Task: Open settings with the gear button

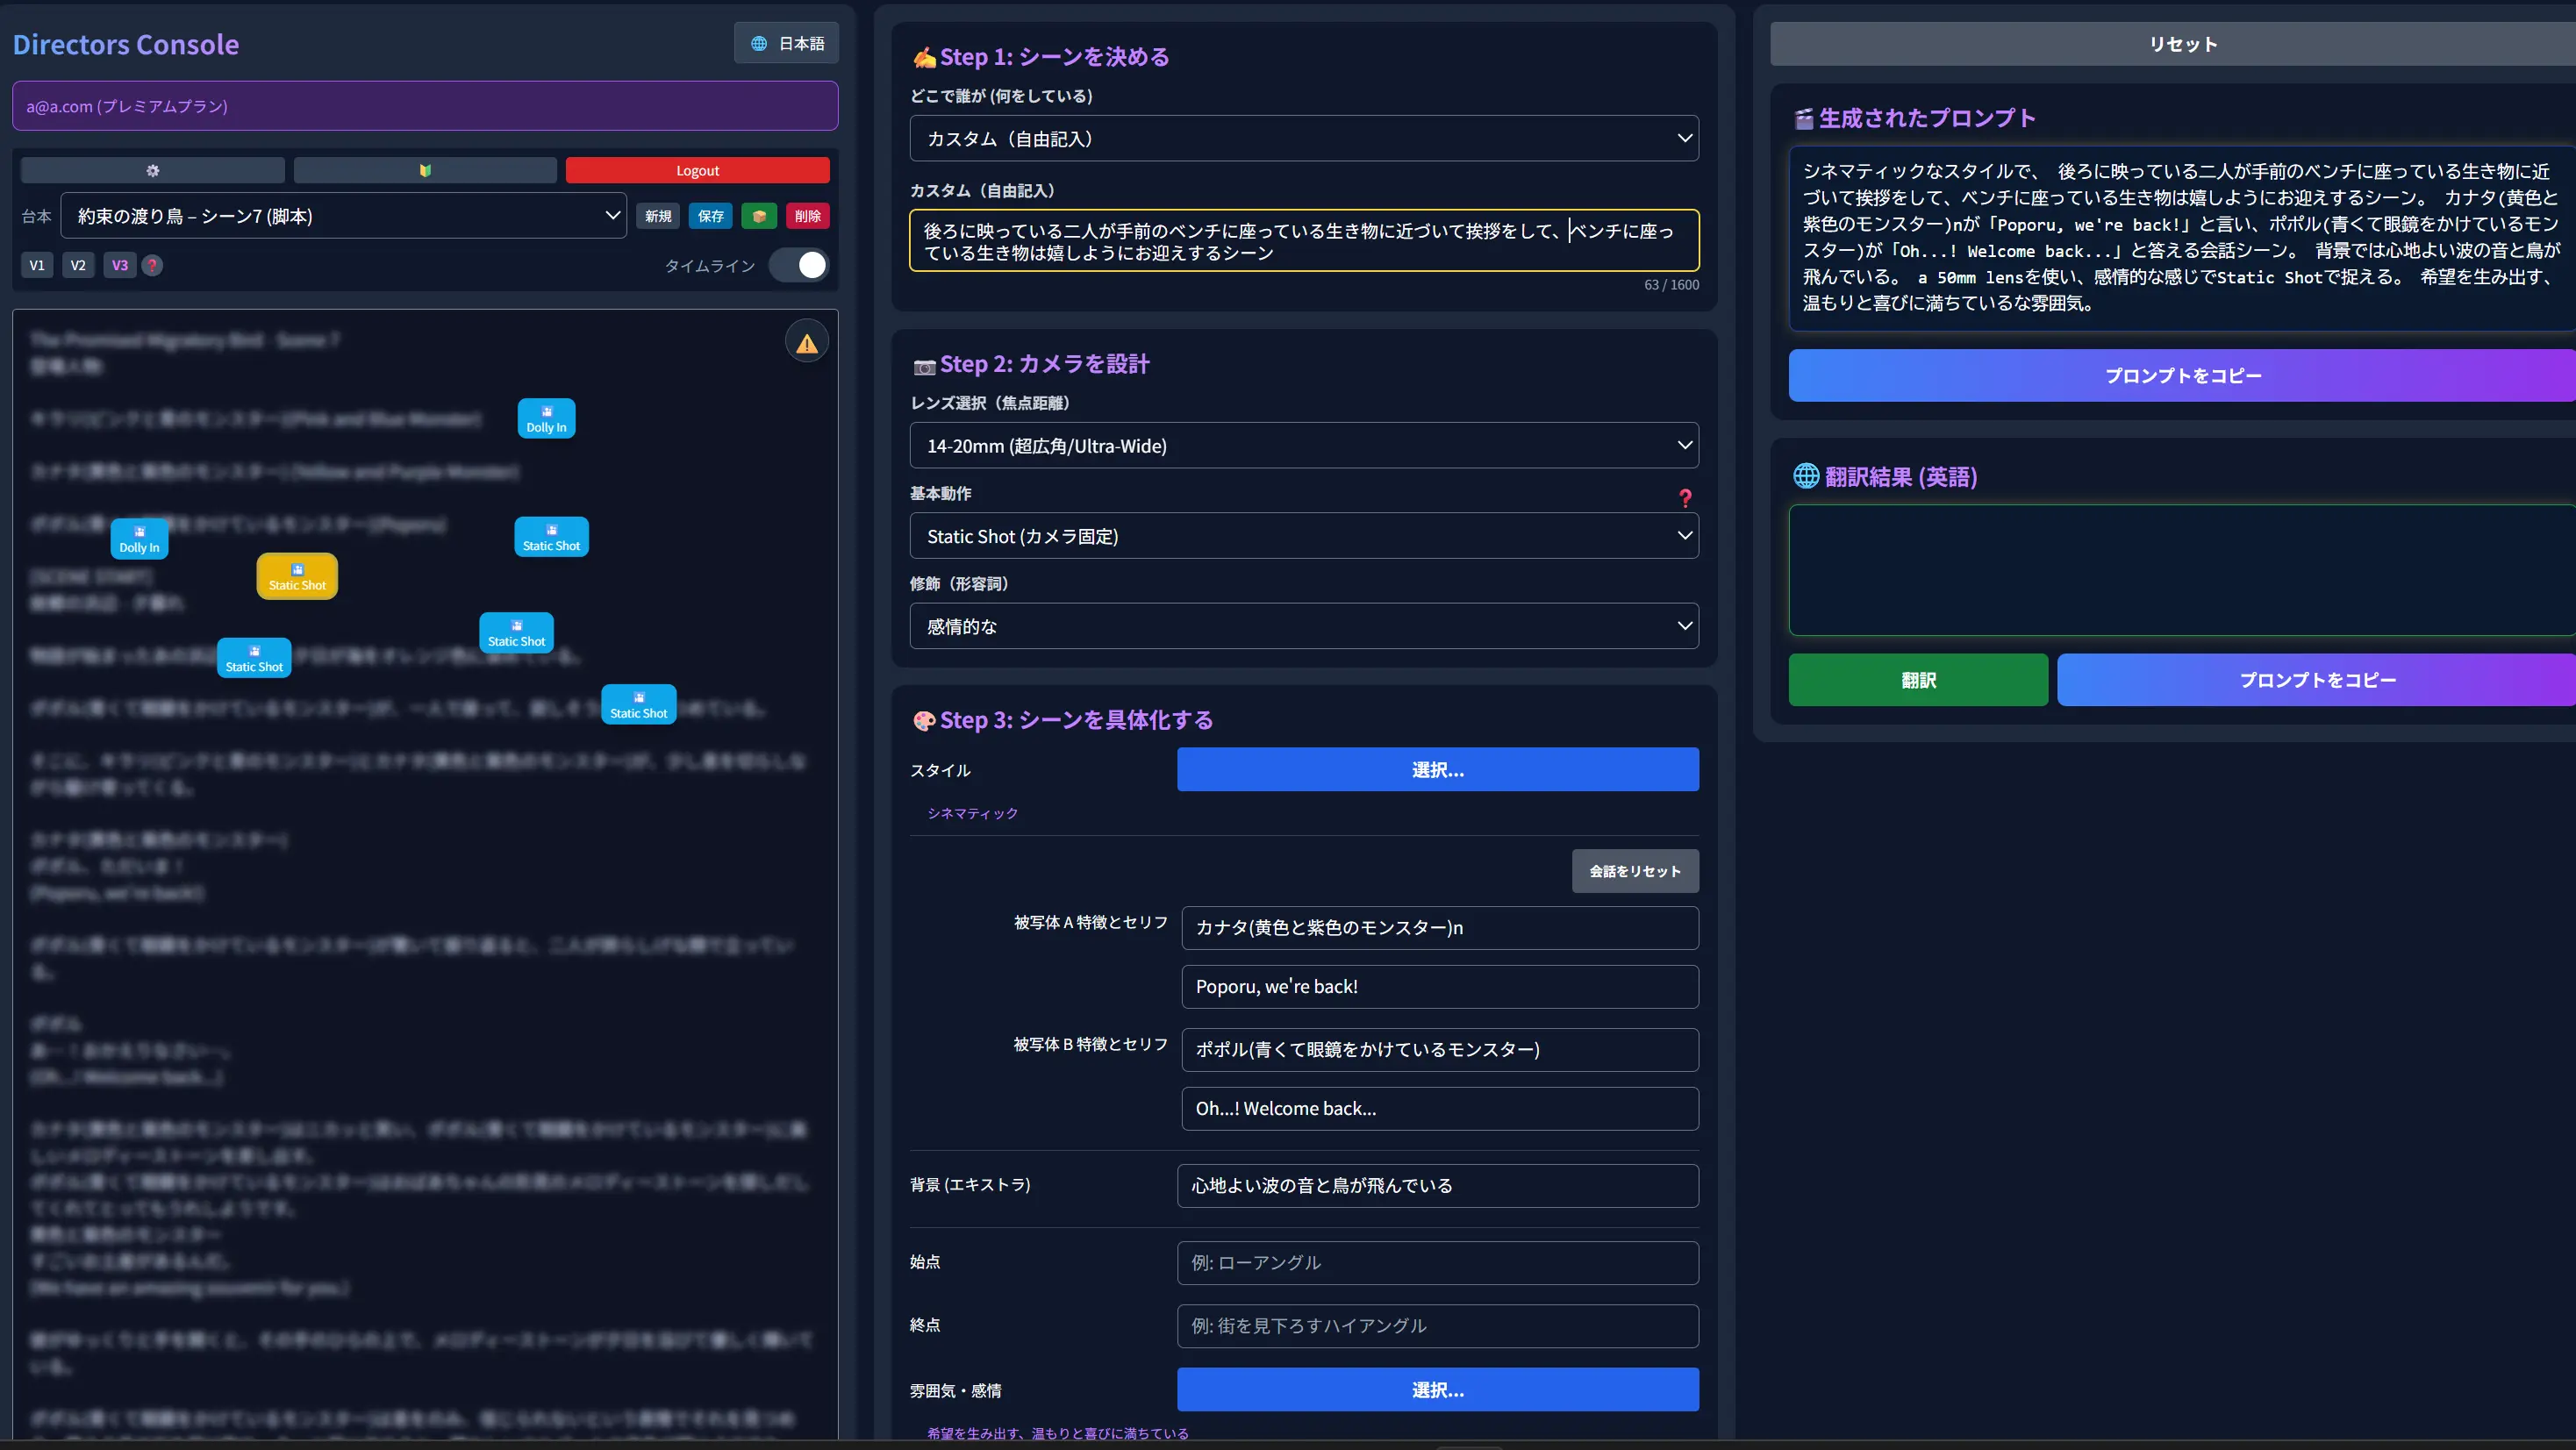Action: tap(152, 170)
